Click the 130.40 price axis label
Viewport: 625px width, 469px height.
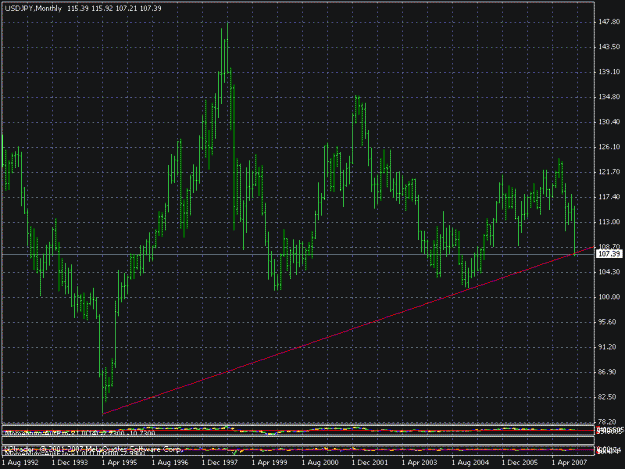(x=609, y=122)
